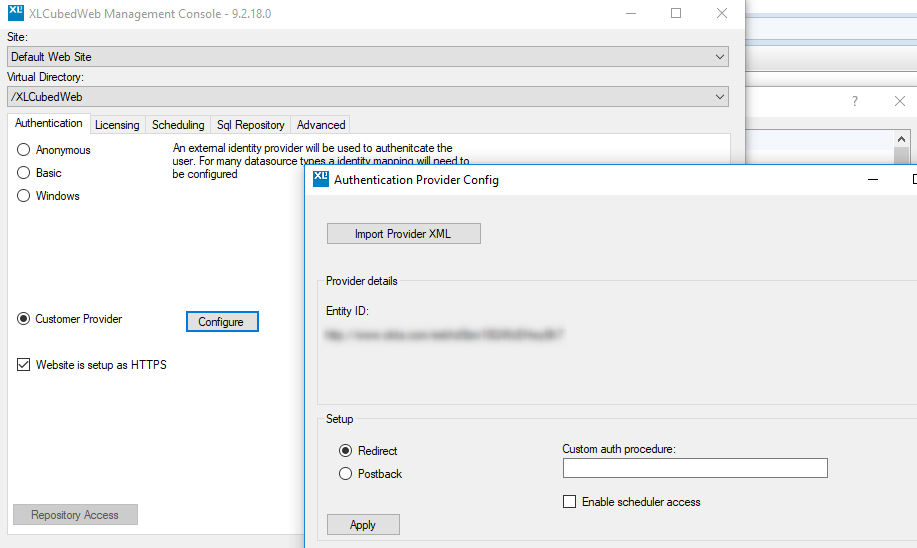Image resolution: width=917 pixels, height=548 pixels.
Task: Open the Scheduling tab
Action: [178, 125]
